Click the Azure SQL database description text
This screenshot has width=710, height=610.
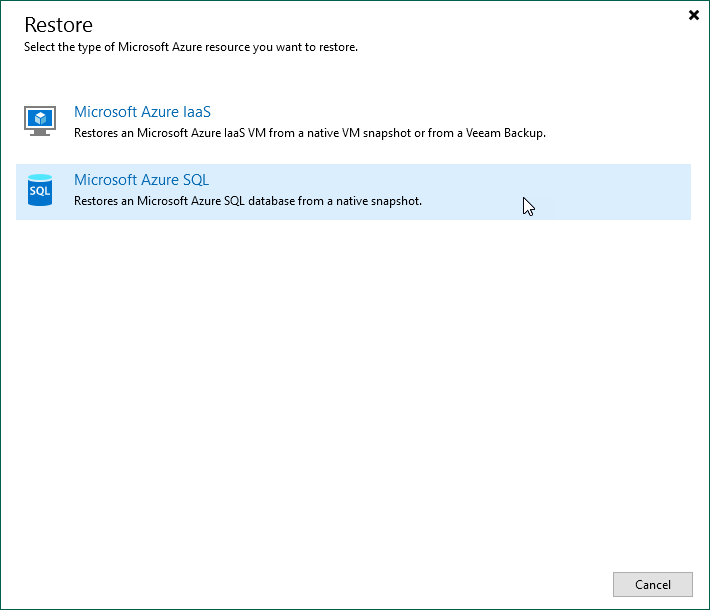tap(248, 201)
